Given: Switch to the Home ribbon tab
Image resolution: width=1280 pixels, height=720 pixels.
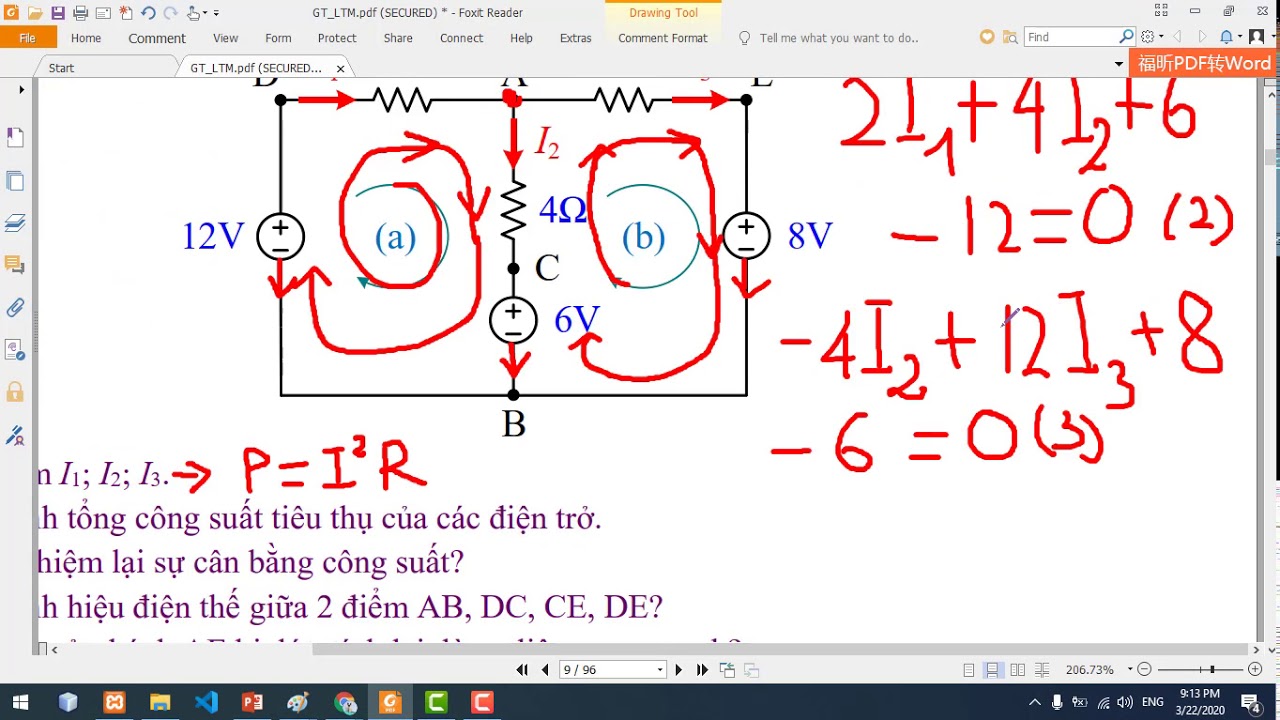Looking at the screenshot, I should click(86, 38).
